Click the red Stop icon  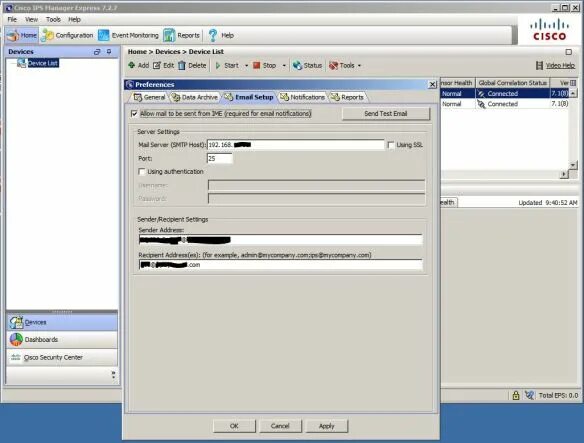(256, 66)
